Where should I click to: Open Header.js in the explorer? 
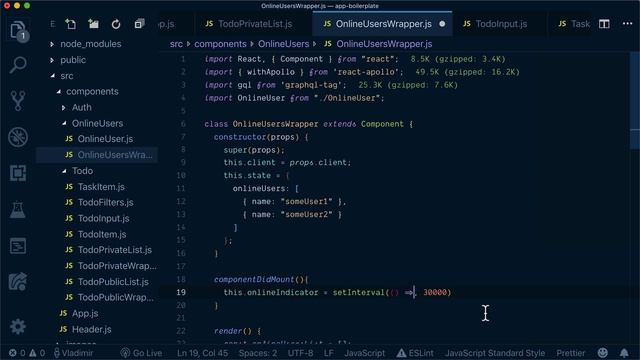point(91,329)
